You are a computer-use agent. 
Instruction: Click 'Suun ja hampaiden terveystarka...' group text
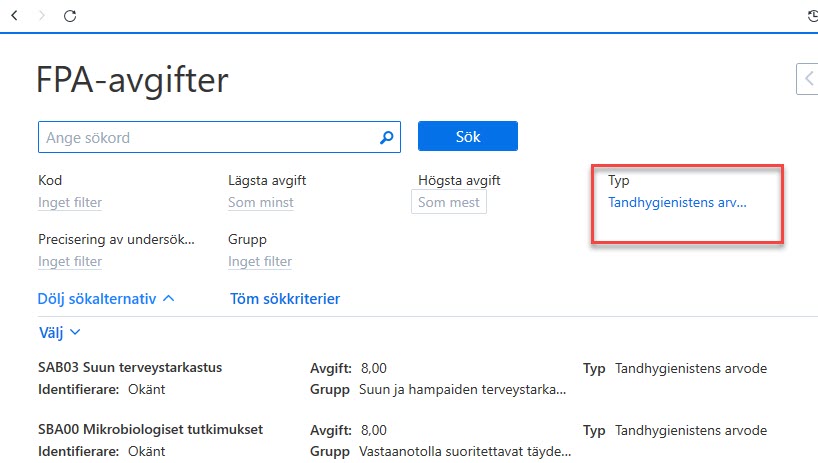click(462, 389)
